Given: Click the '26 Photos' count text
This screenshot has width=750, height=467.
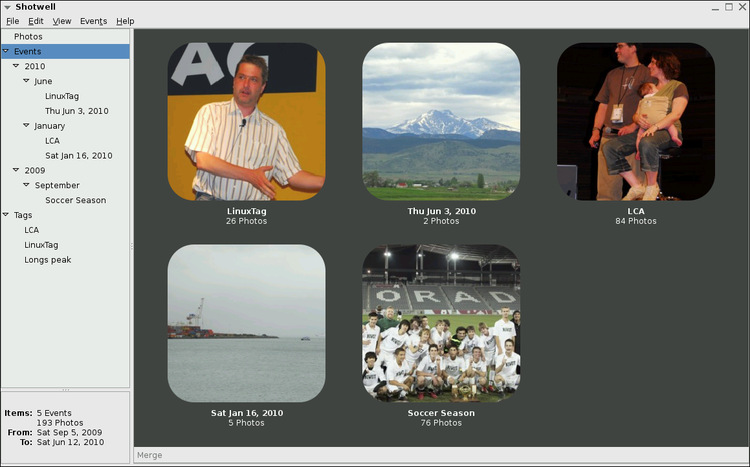Looking at the screenshot, I should pyautogui.click(x=246, y=221).
